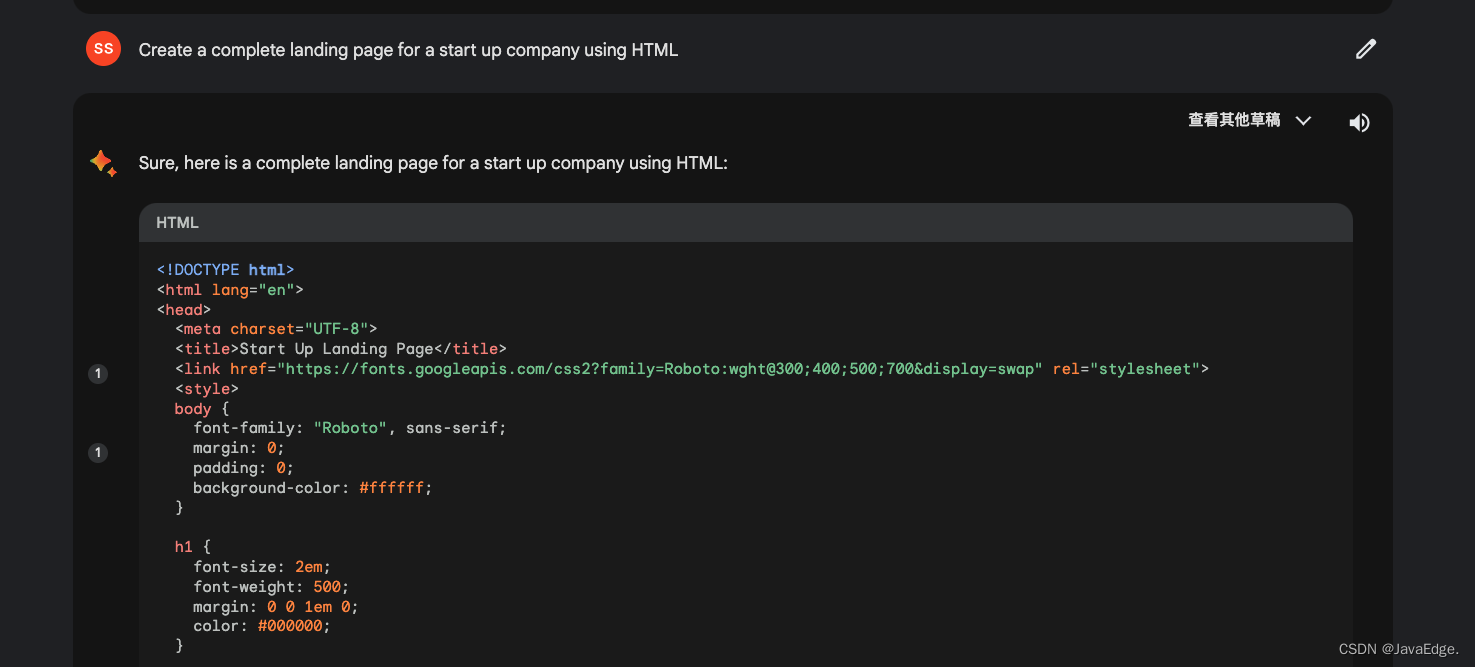The image size is (1475, 667).
Task: Click the "UTF-8" charset value
Action: click(x=337, y=329)
